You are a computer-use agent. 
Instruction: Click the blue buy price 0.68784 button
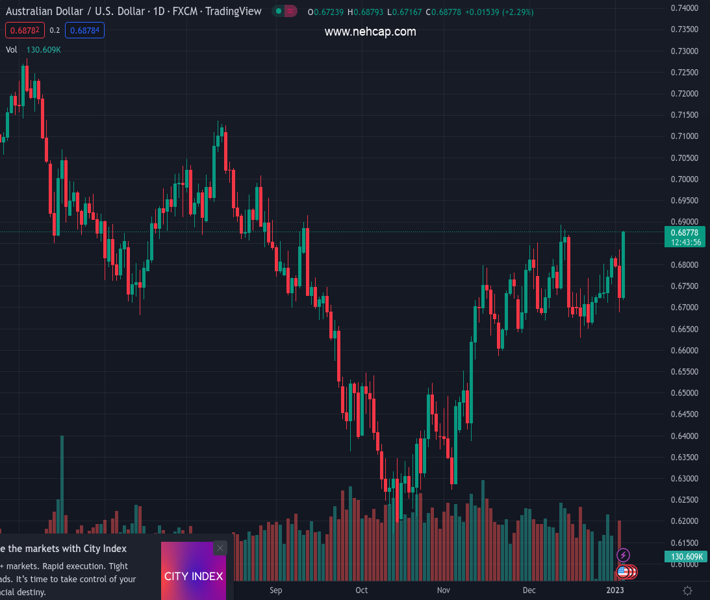(86, 30)
